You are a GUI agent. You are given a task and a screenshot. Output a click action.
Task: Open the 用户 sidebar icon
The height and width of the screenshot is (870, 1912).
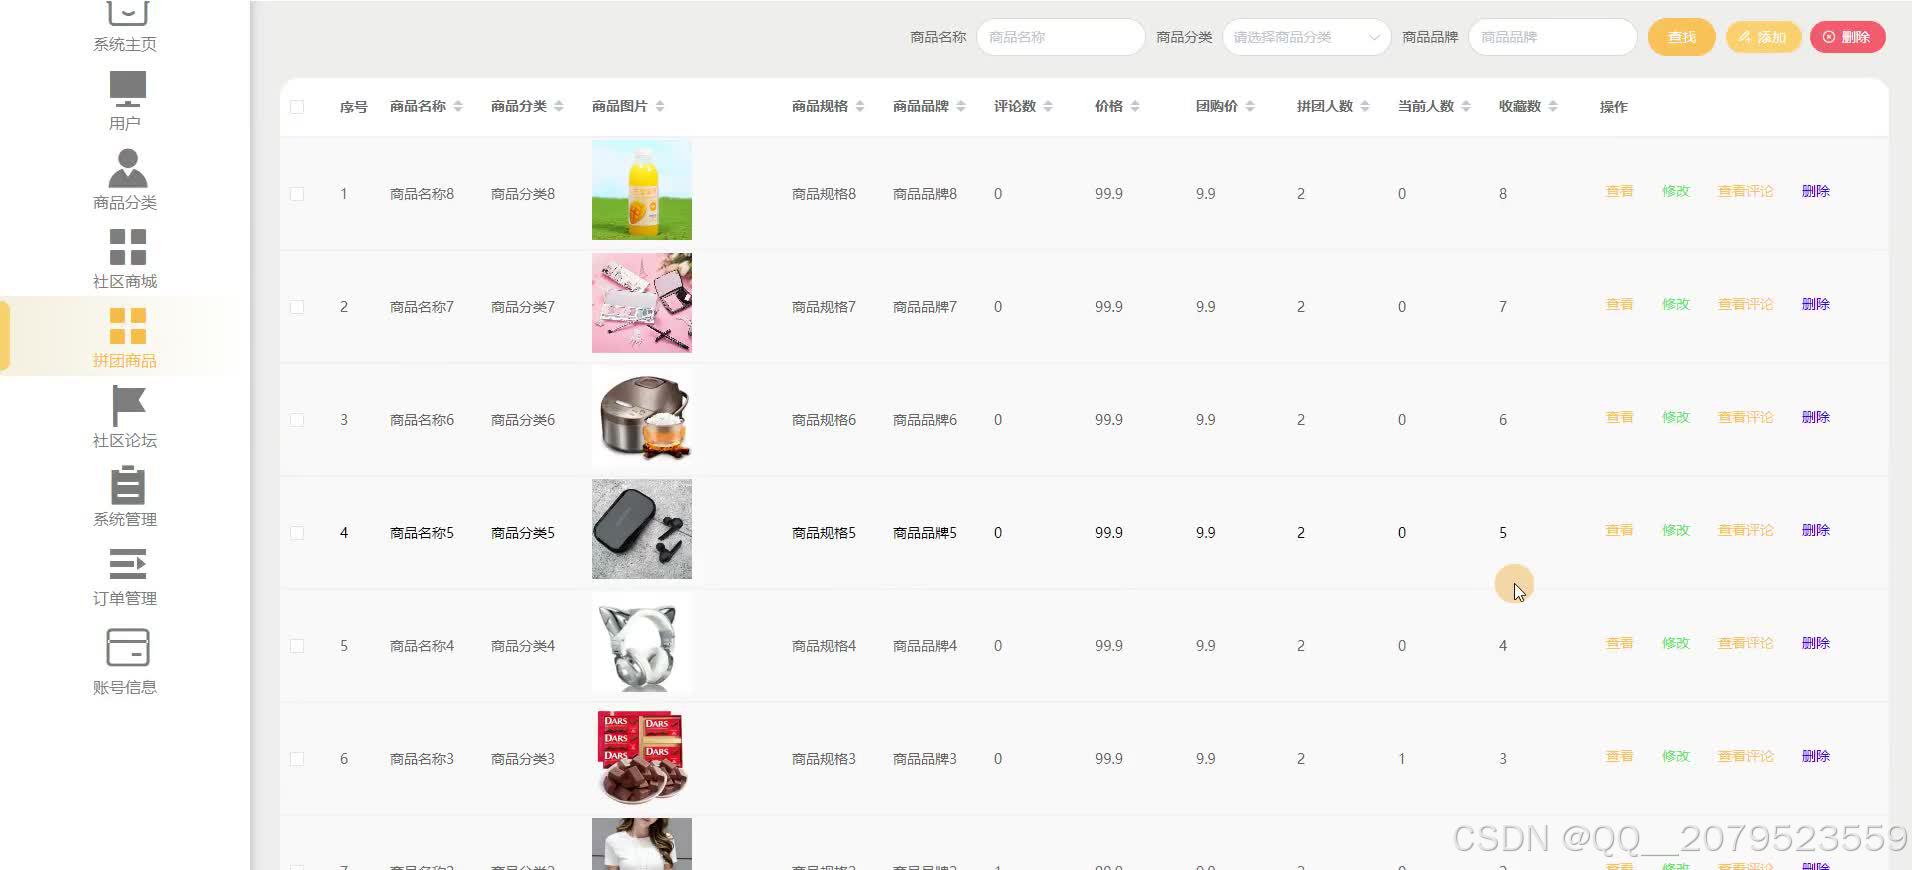[x=127, y=90]
